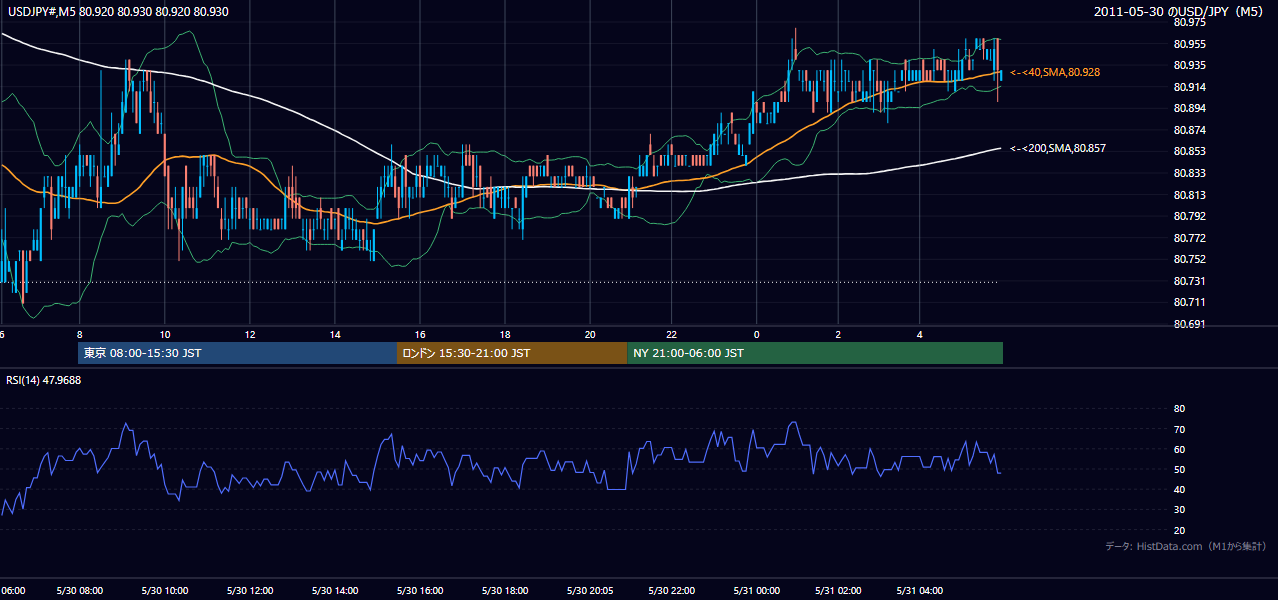Click hour tick '4' under the price chart
The image size is (1278, 600).
[919, 334]
